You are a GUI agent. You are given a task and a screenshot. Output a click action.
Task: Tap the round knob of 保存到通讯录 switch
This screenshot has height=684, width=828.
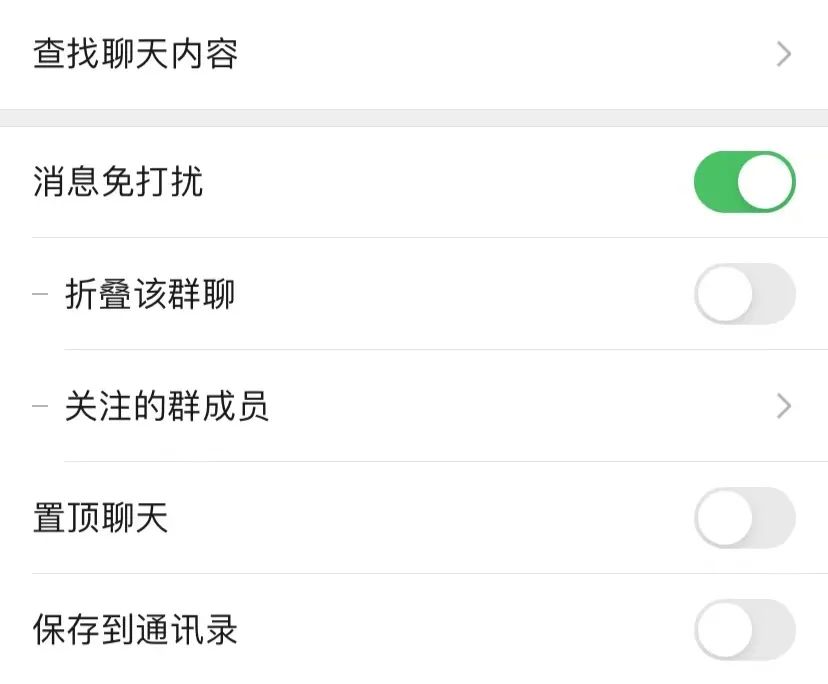click(724, 630)
